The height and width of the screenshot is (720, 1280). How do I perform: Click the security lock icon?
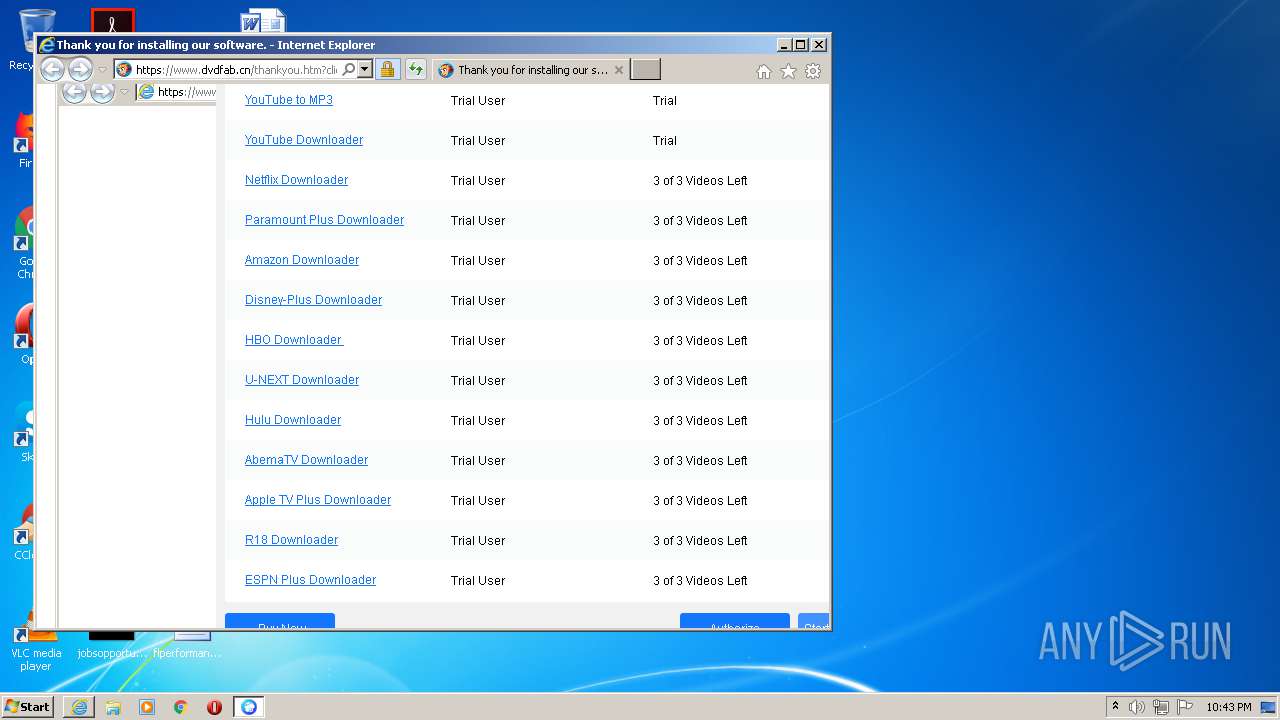[387, 69]
